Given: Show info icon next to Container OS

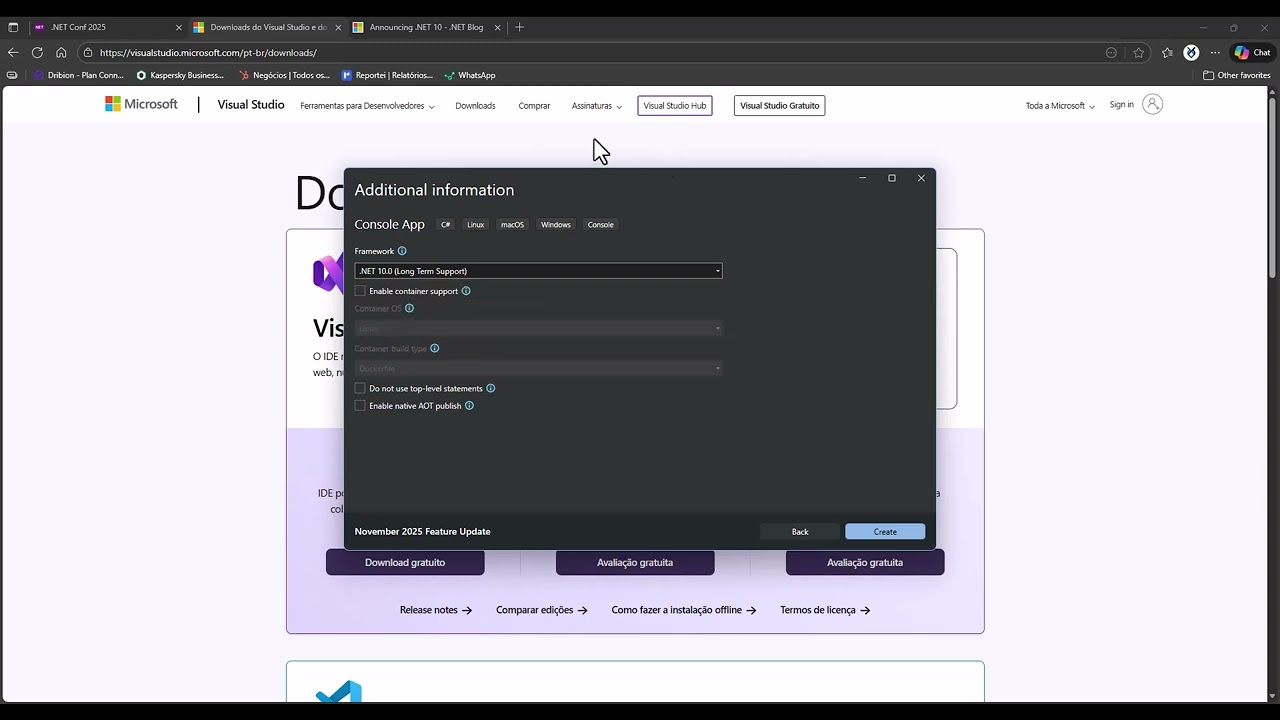Looking at the screenshot, I should coord(409,308).
